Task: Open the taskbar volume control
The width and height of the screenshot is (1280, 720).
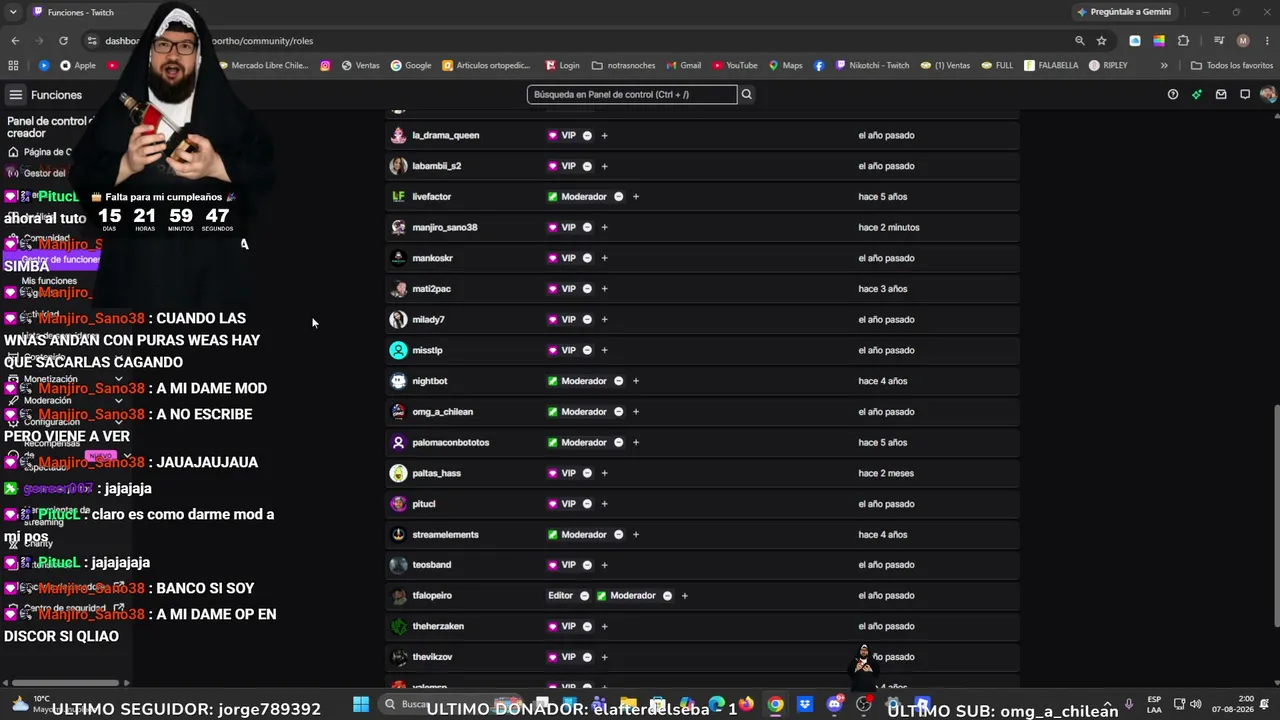Action: pyautogui.click(x=1195, y=704)
